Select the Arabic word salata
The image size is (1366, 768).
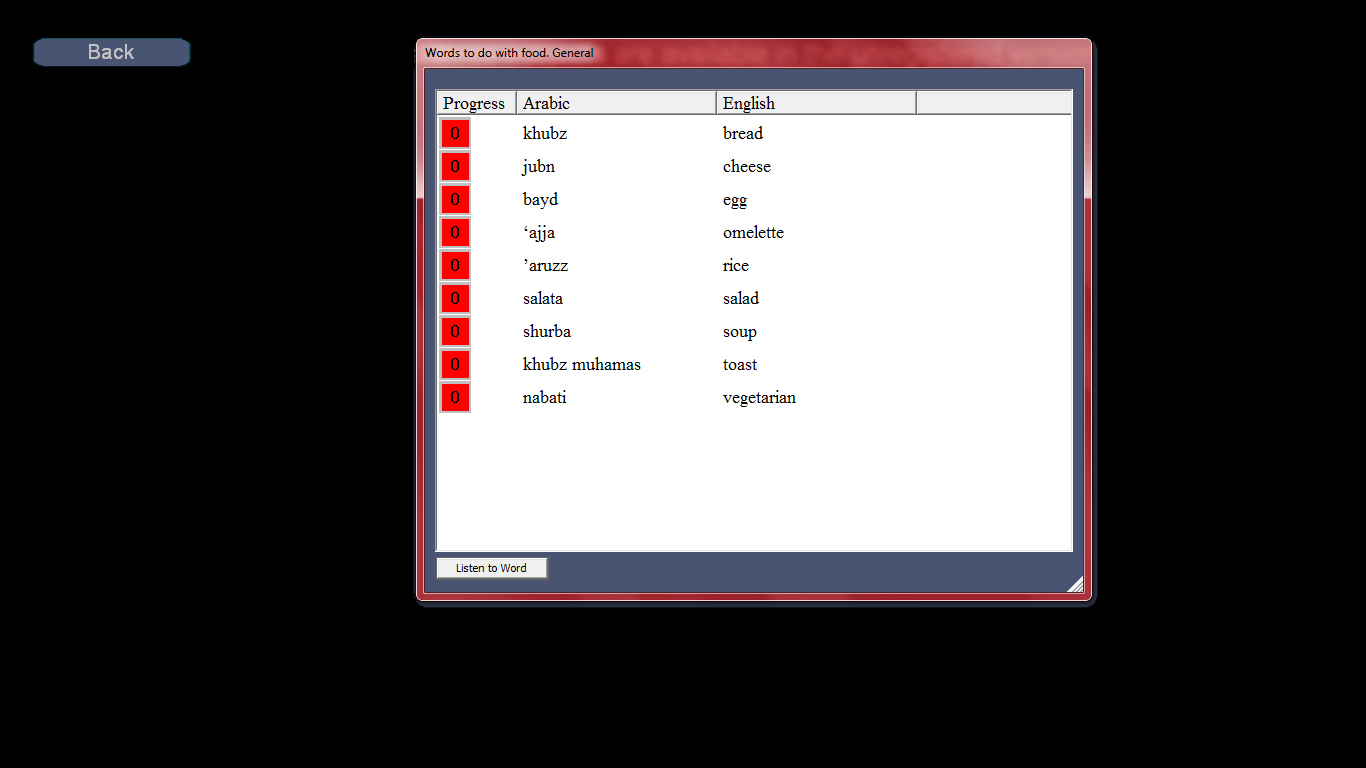coord(543,298)
